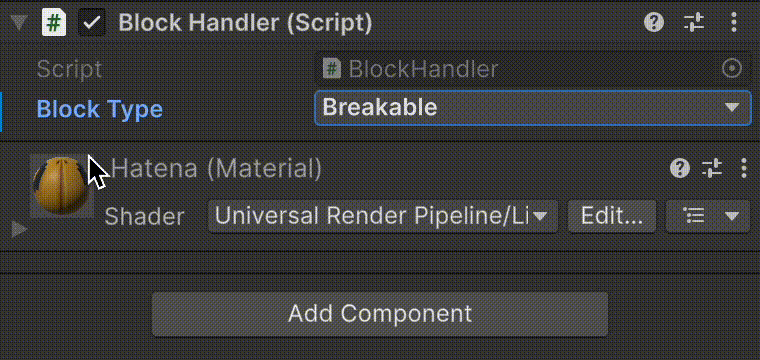Open Block Handler script help reference
The width and height of the screenshot is (760, 360).
tap(653, 23)
